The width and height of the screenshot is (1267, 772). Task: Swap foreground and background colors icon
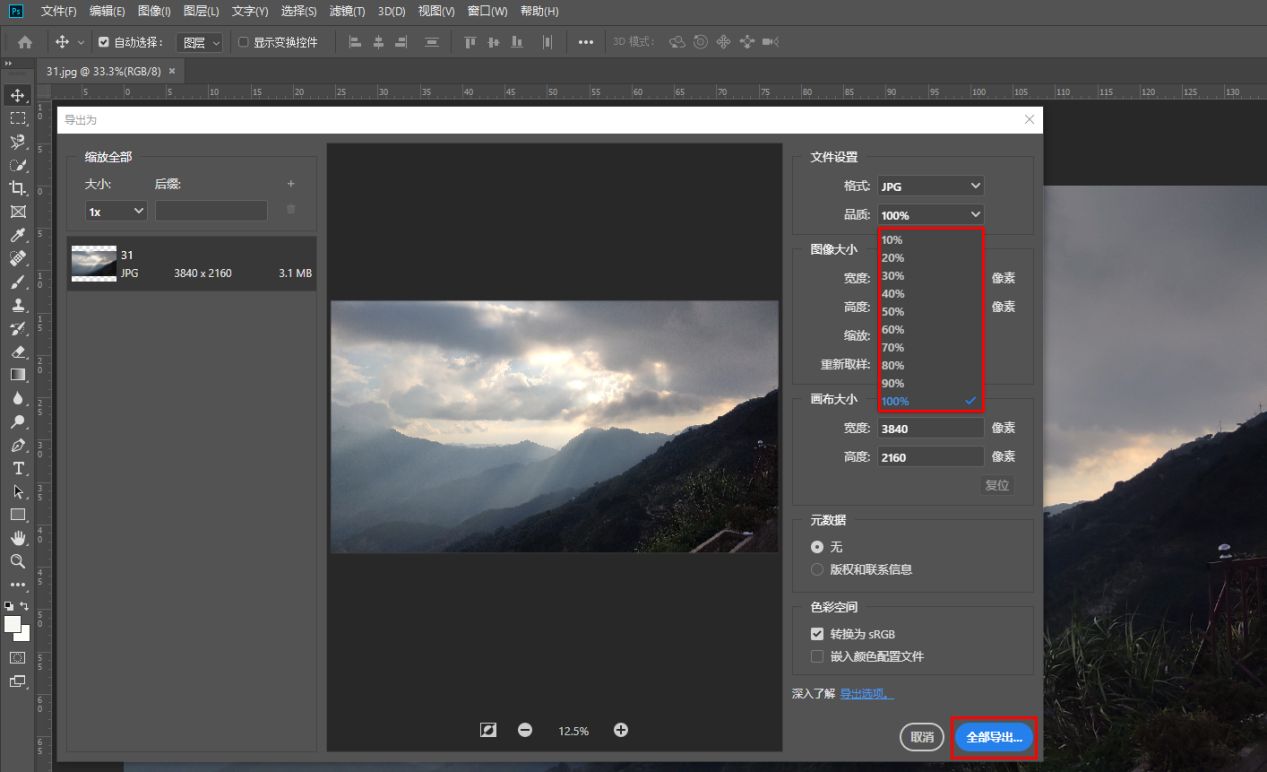click(x=24, y=606)
